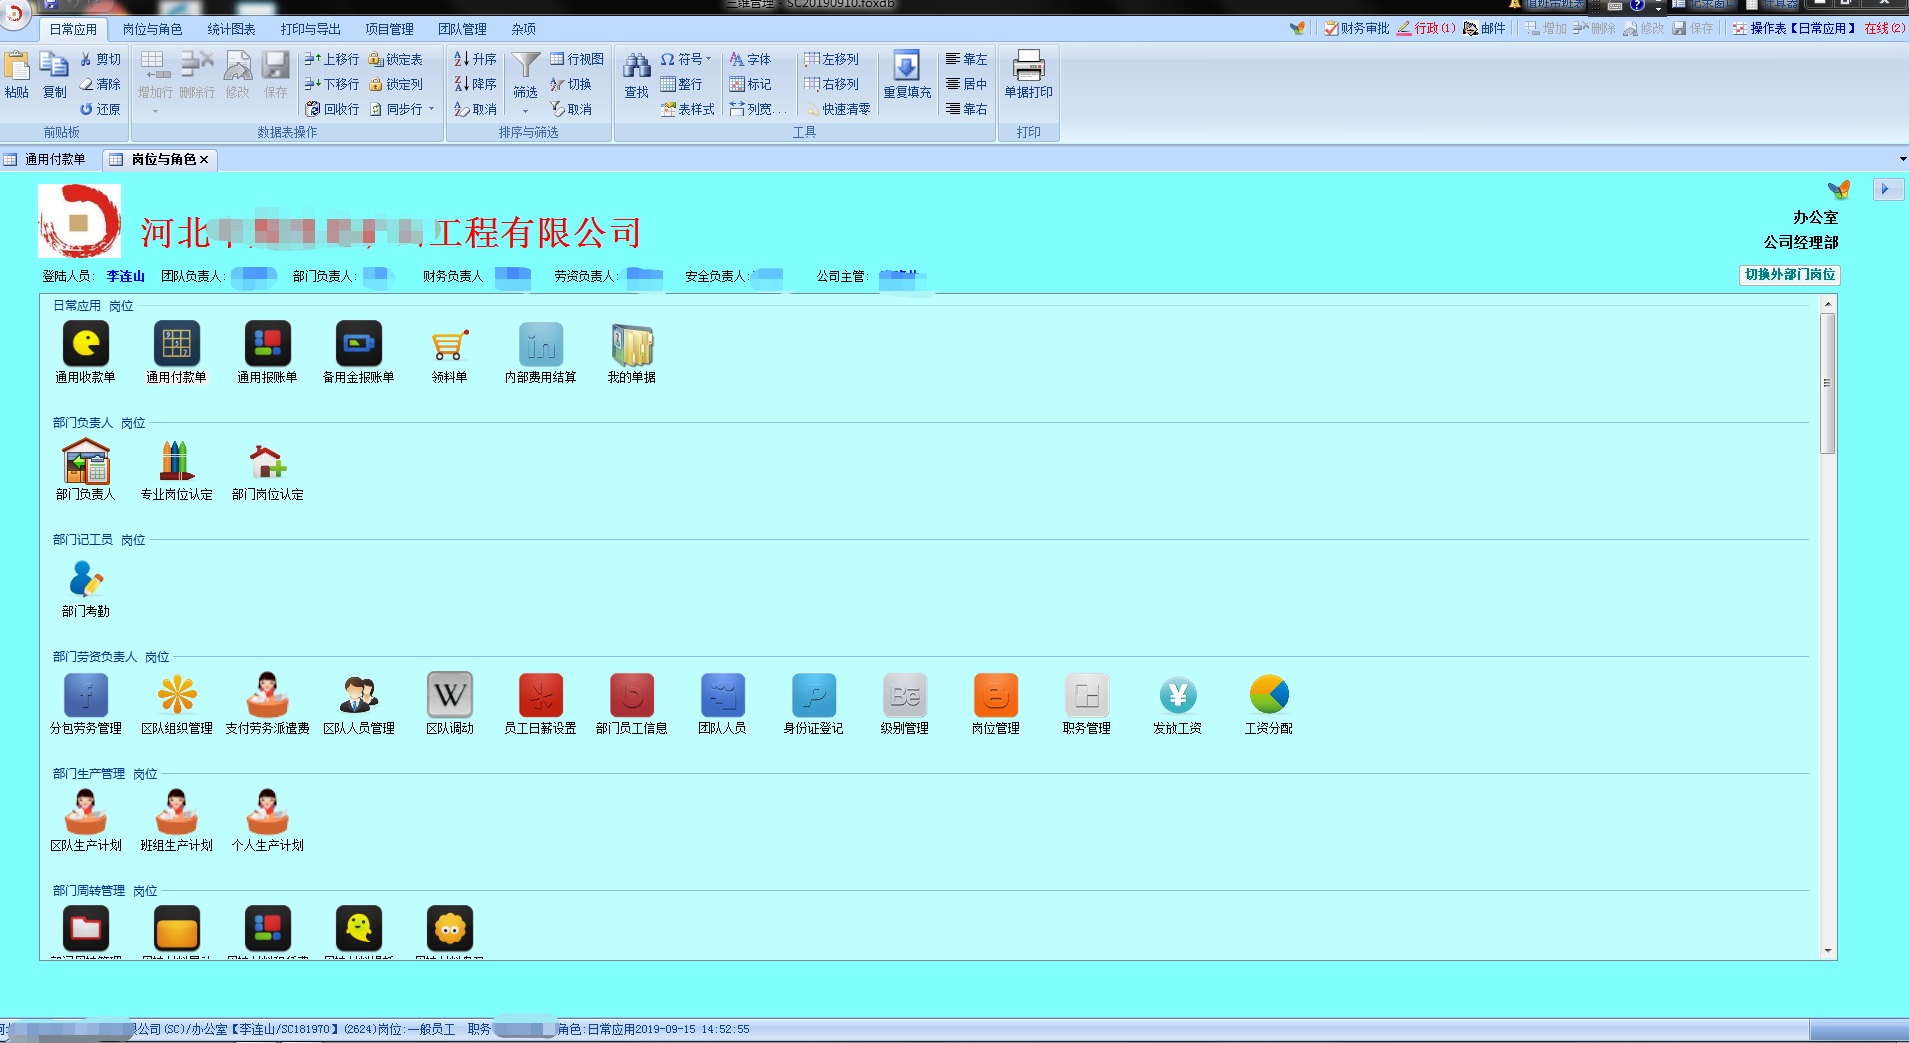Open the 筛选 filter dropdown
Image resolution: width=1909 pixels, height=1043 pixels.
(x=525, y=111)
